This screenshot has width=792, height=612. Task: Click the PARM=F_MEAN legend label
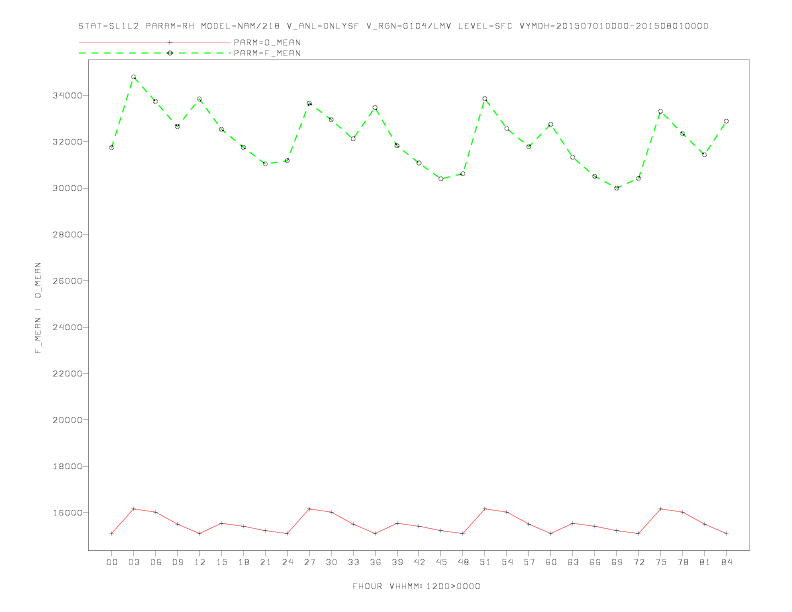click(x=267, y=53)
